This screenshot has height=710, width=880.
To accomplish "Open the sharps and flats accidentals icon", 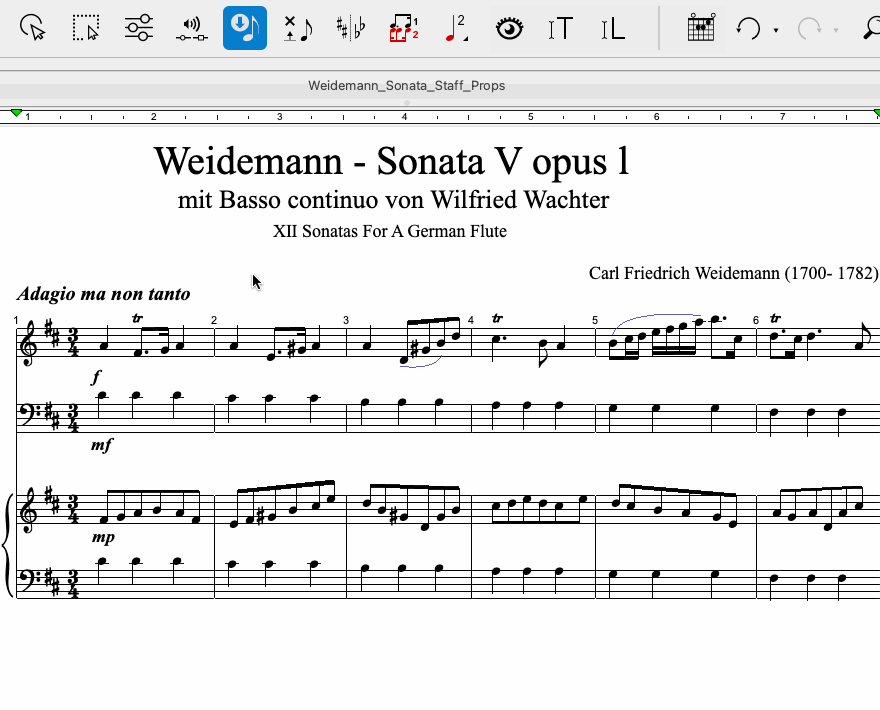I will coord(351,28).
